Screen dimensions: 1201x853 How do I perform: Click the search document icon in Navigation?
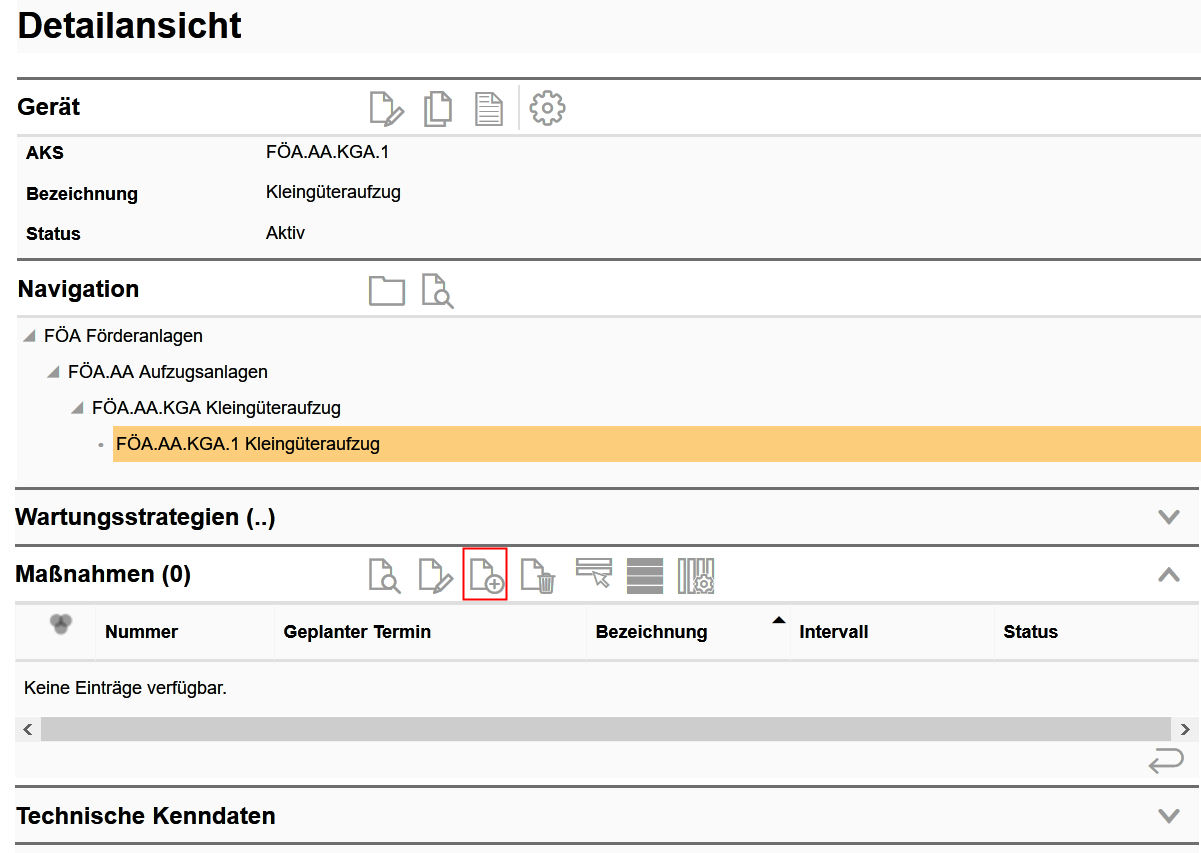pos(437,290)
